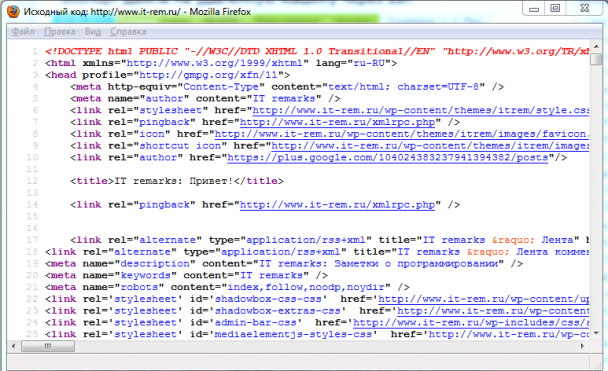Open the plus.google.com author link
This screenshot has height=371, width=608.
(x=388, y=157)
